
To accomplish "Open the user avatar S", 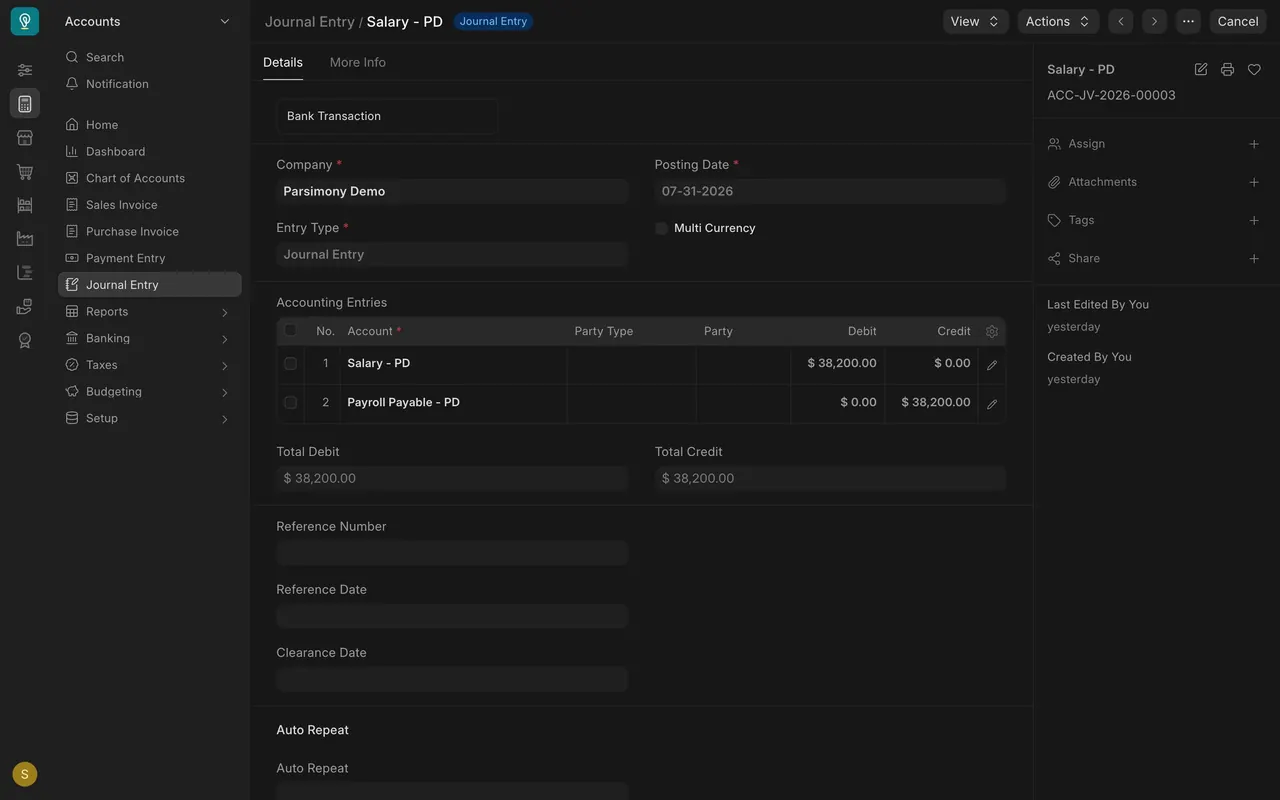I will 25,774.
